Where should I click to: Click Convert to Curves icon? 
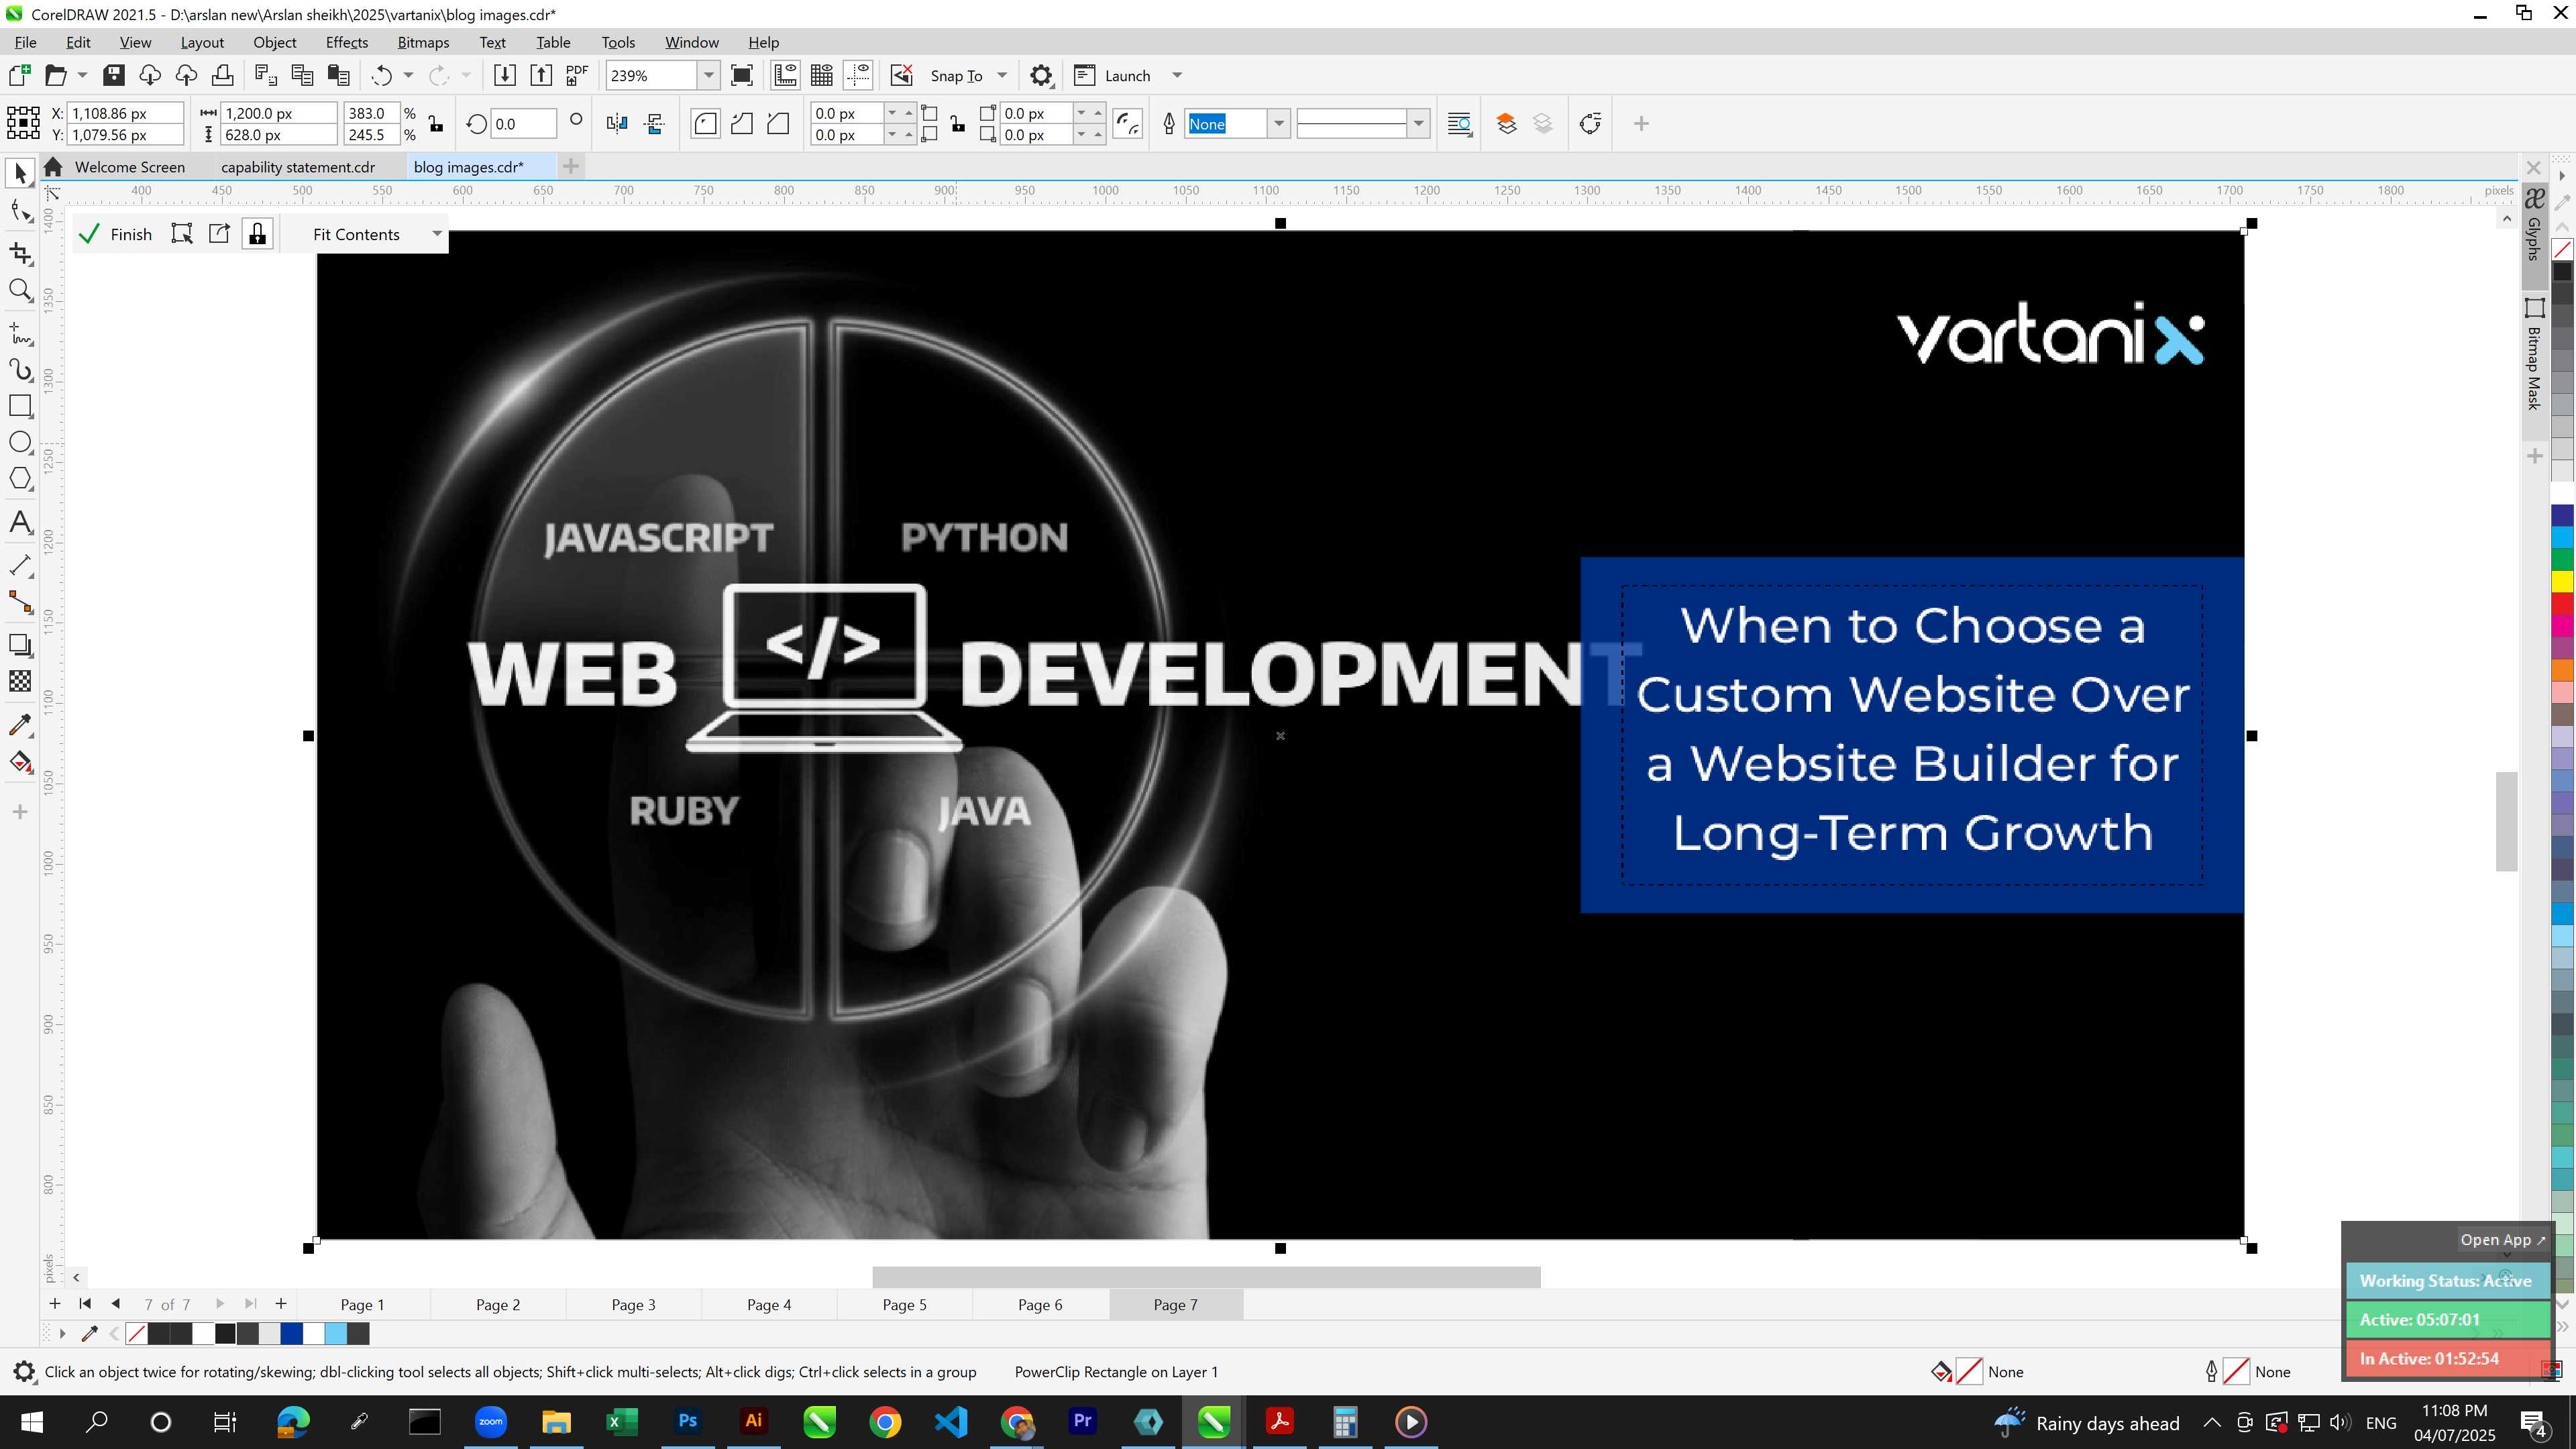[1590, 124]
